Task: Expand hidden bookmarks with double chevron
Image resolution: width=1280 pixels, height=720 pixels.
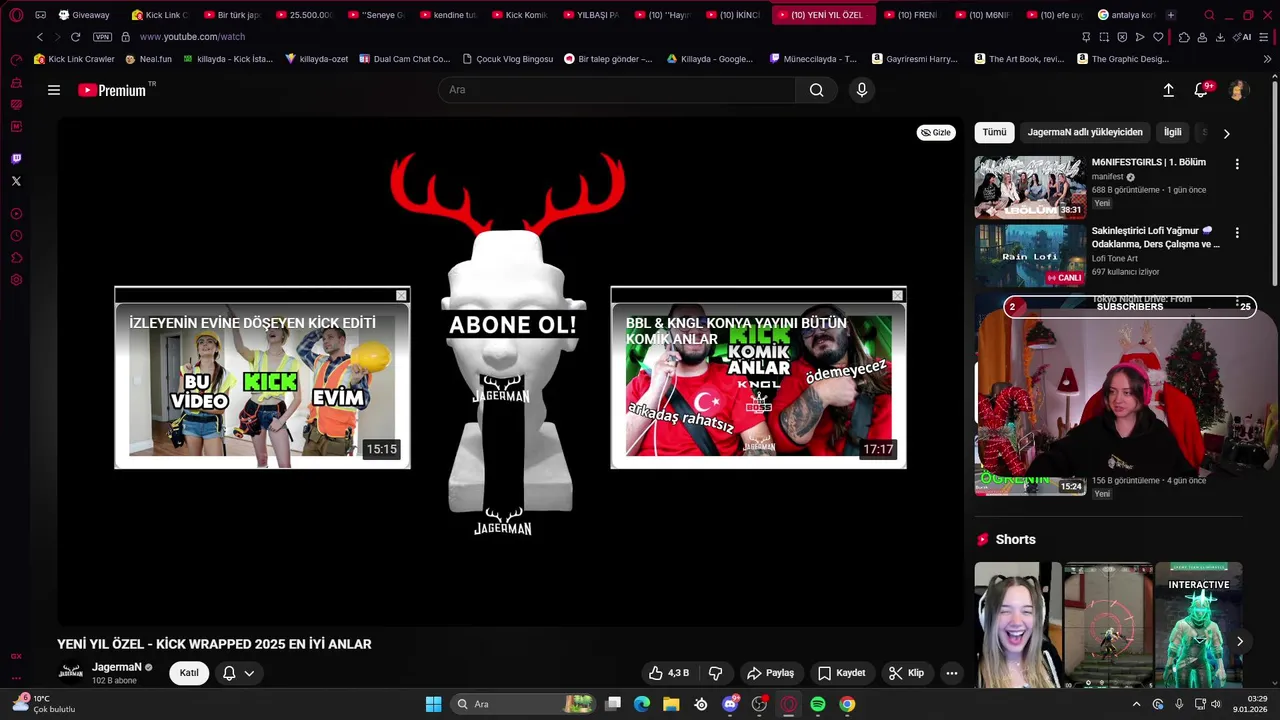Action: pos(1268,59)
